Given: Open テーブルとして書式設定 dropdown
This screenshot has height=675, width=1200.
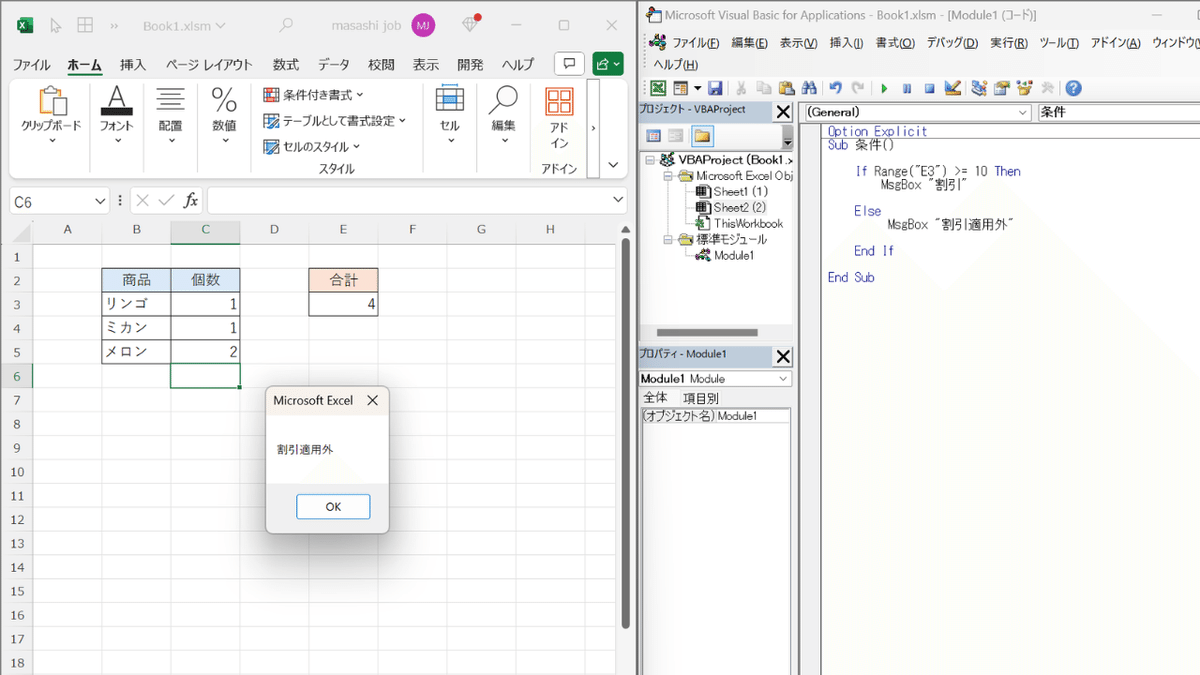Looking at the screenshot, I should pyautogui.click(x=335, y=121).
